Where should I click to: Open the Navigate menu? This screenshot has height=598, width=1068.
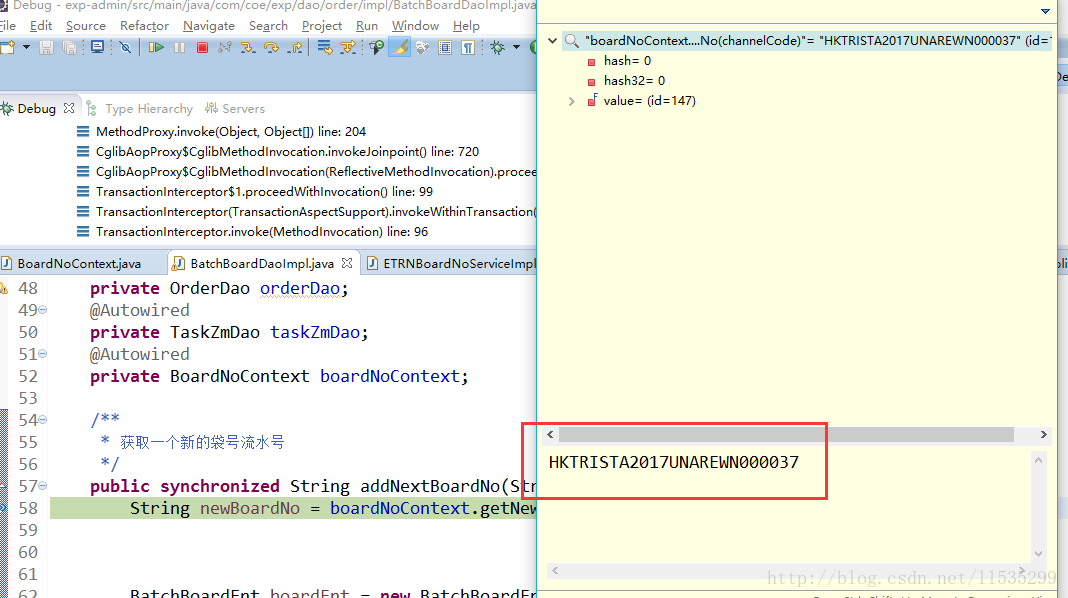[x=209, y=26]
